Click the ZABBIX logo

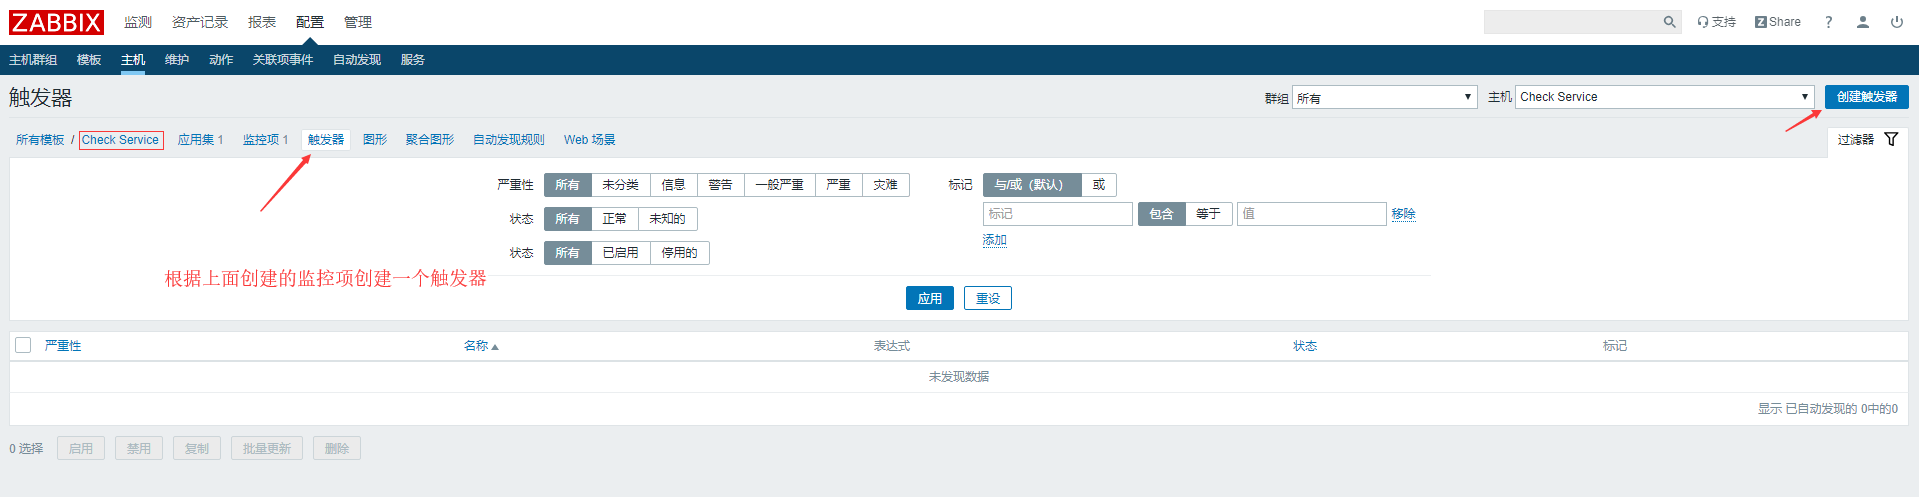coord(56,22)
